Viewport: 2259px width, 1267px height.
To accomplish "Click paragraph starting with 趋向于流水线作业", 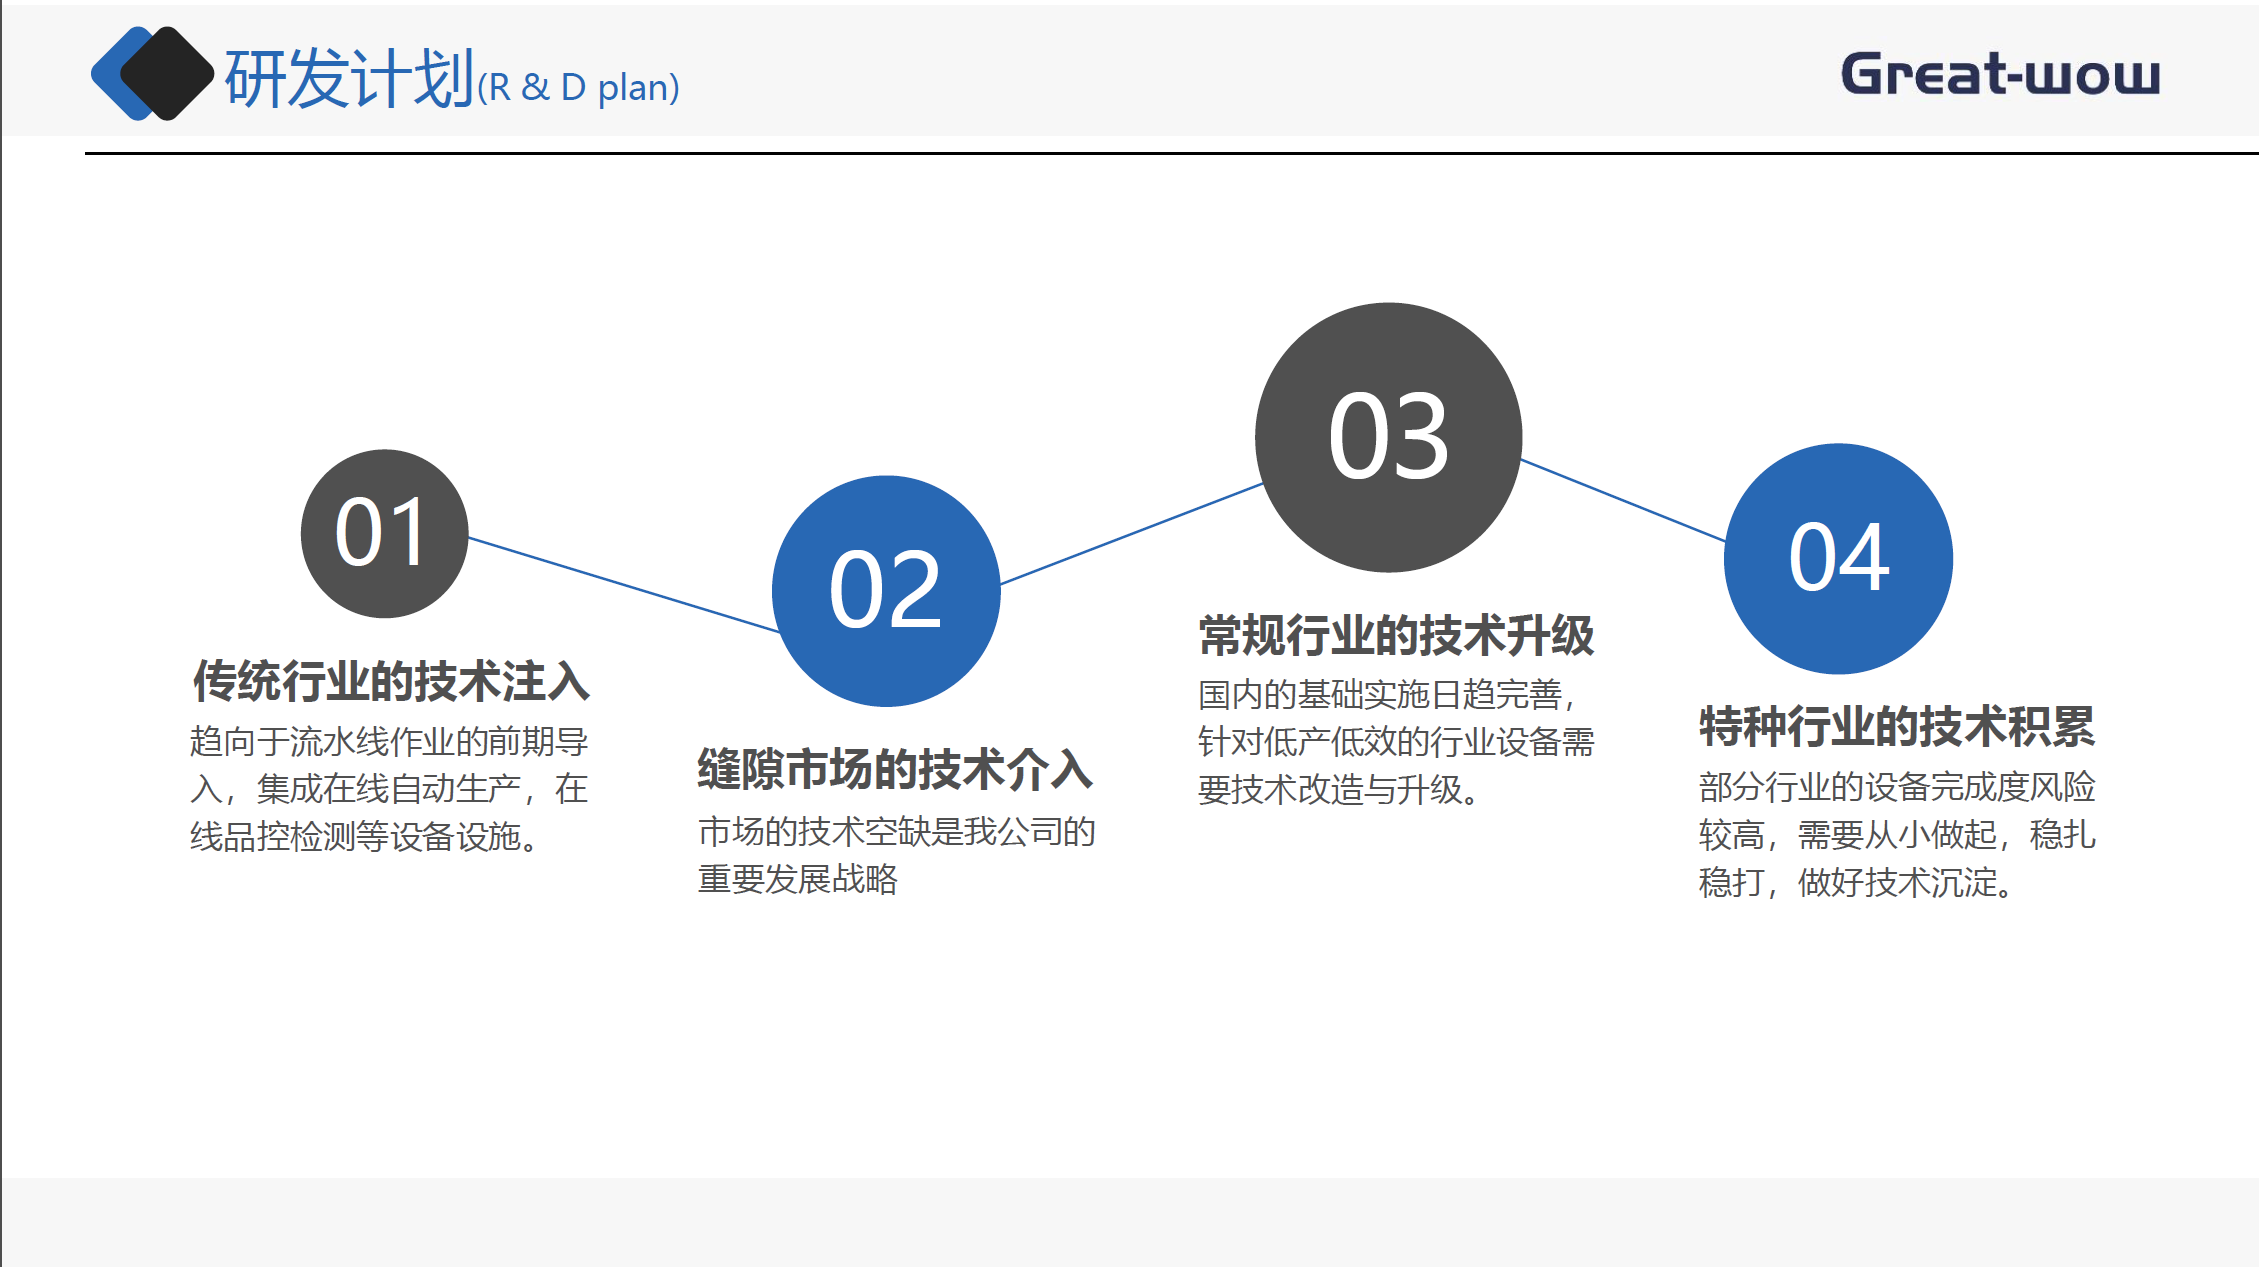I will point(389,789).
